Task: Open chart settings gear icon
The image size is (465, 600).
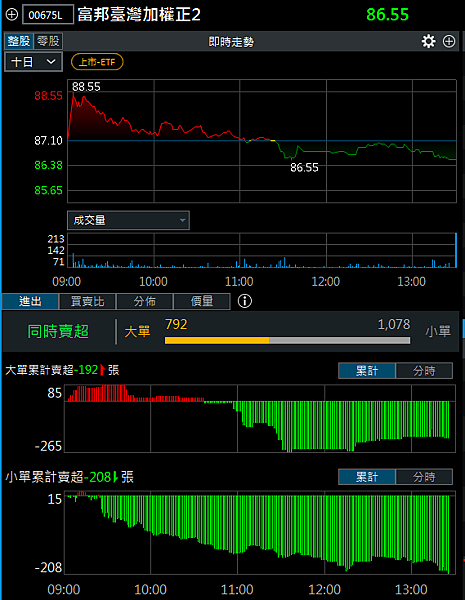Action: pos(428,41)
